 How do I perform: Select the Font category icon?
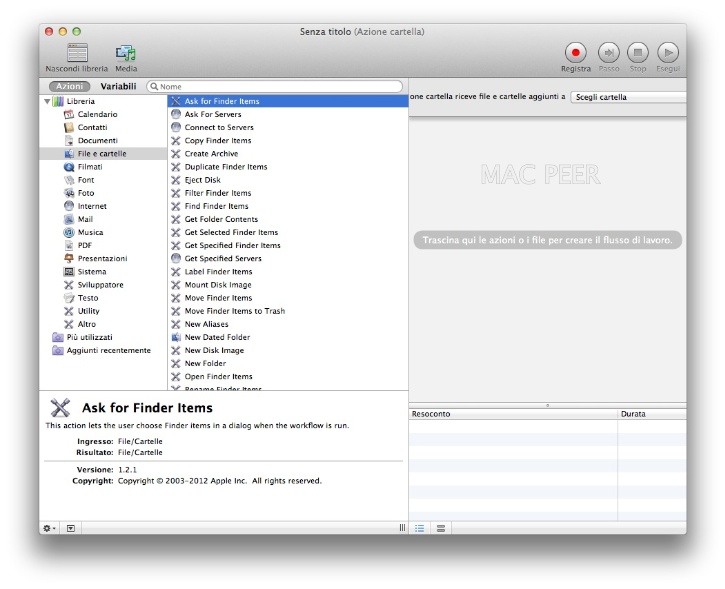tap(69, 180)
